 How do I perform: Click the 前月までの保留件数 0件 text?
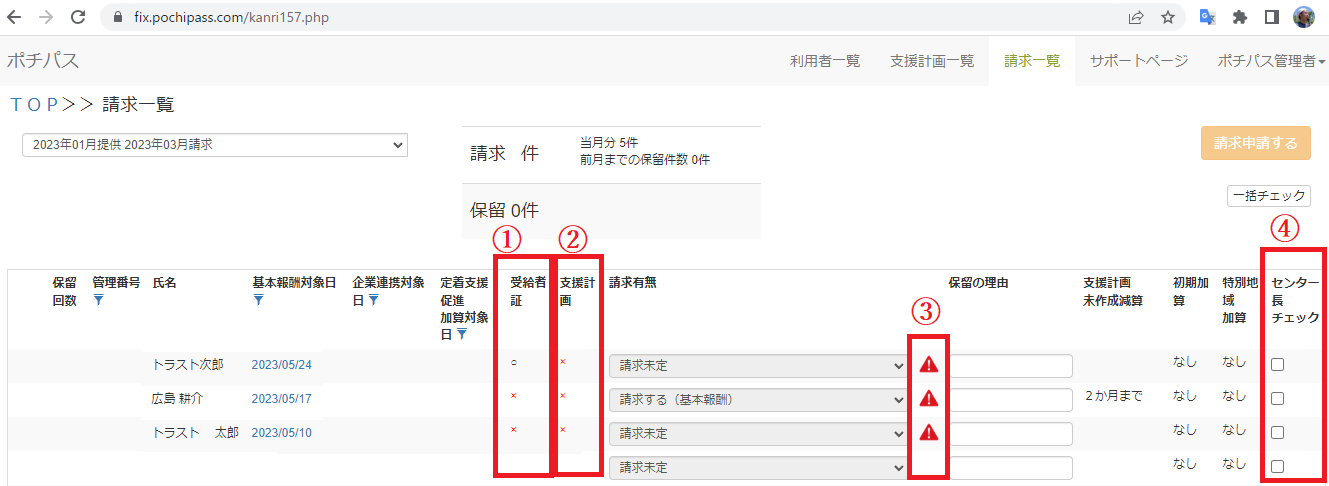[x=645, y=159]
